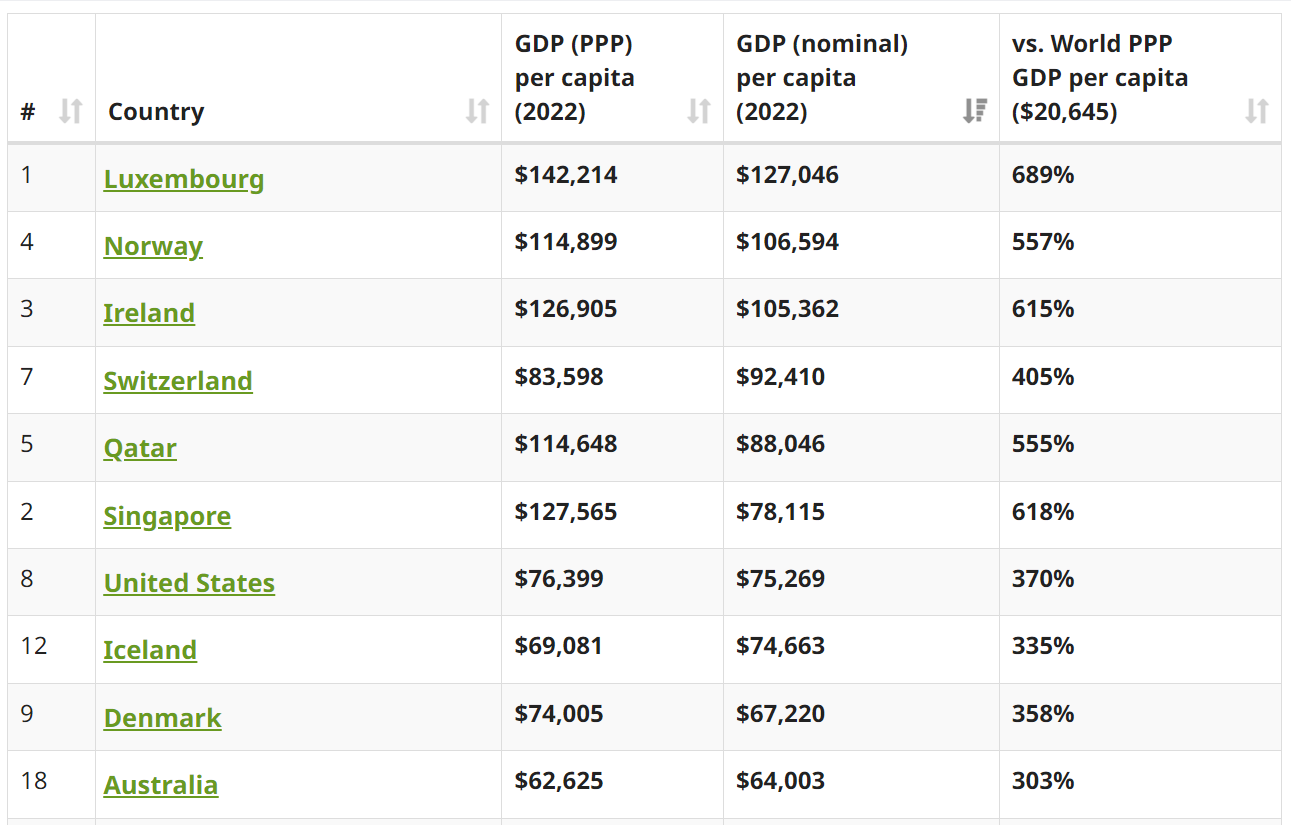Go to the Switzerland page link
Image resolution: width=1291 pixels, height=825 pixels.
coord(178,381)
